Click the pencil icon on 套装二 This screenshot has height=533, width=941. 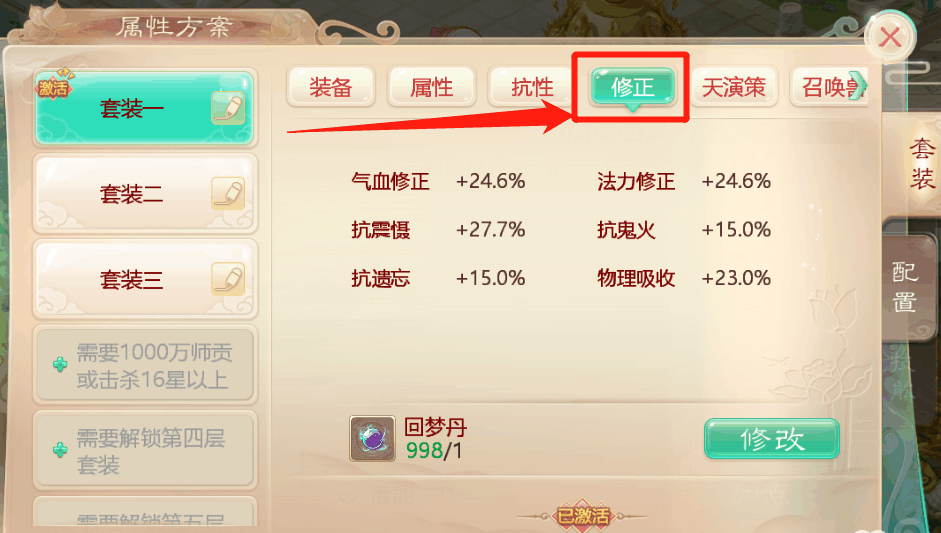[228, 194]
